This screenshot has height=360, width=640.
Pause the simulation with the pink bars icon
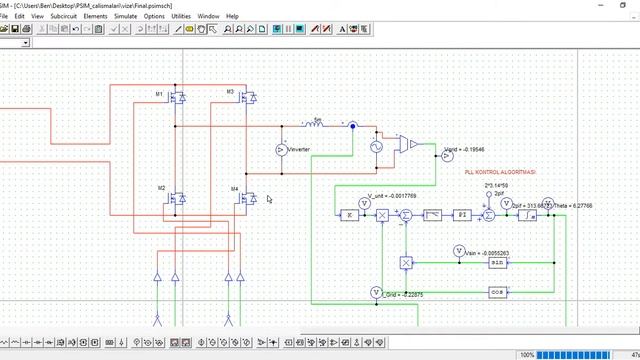point(289,29)
